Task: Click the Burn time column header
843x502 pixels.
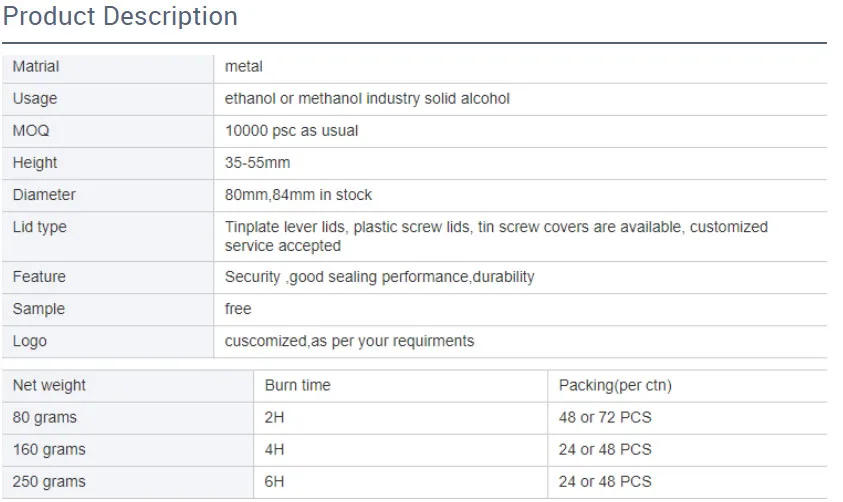Action: [297, 385]
